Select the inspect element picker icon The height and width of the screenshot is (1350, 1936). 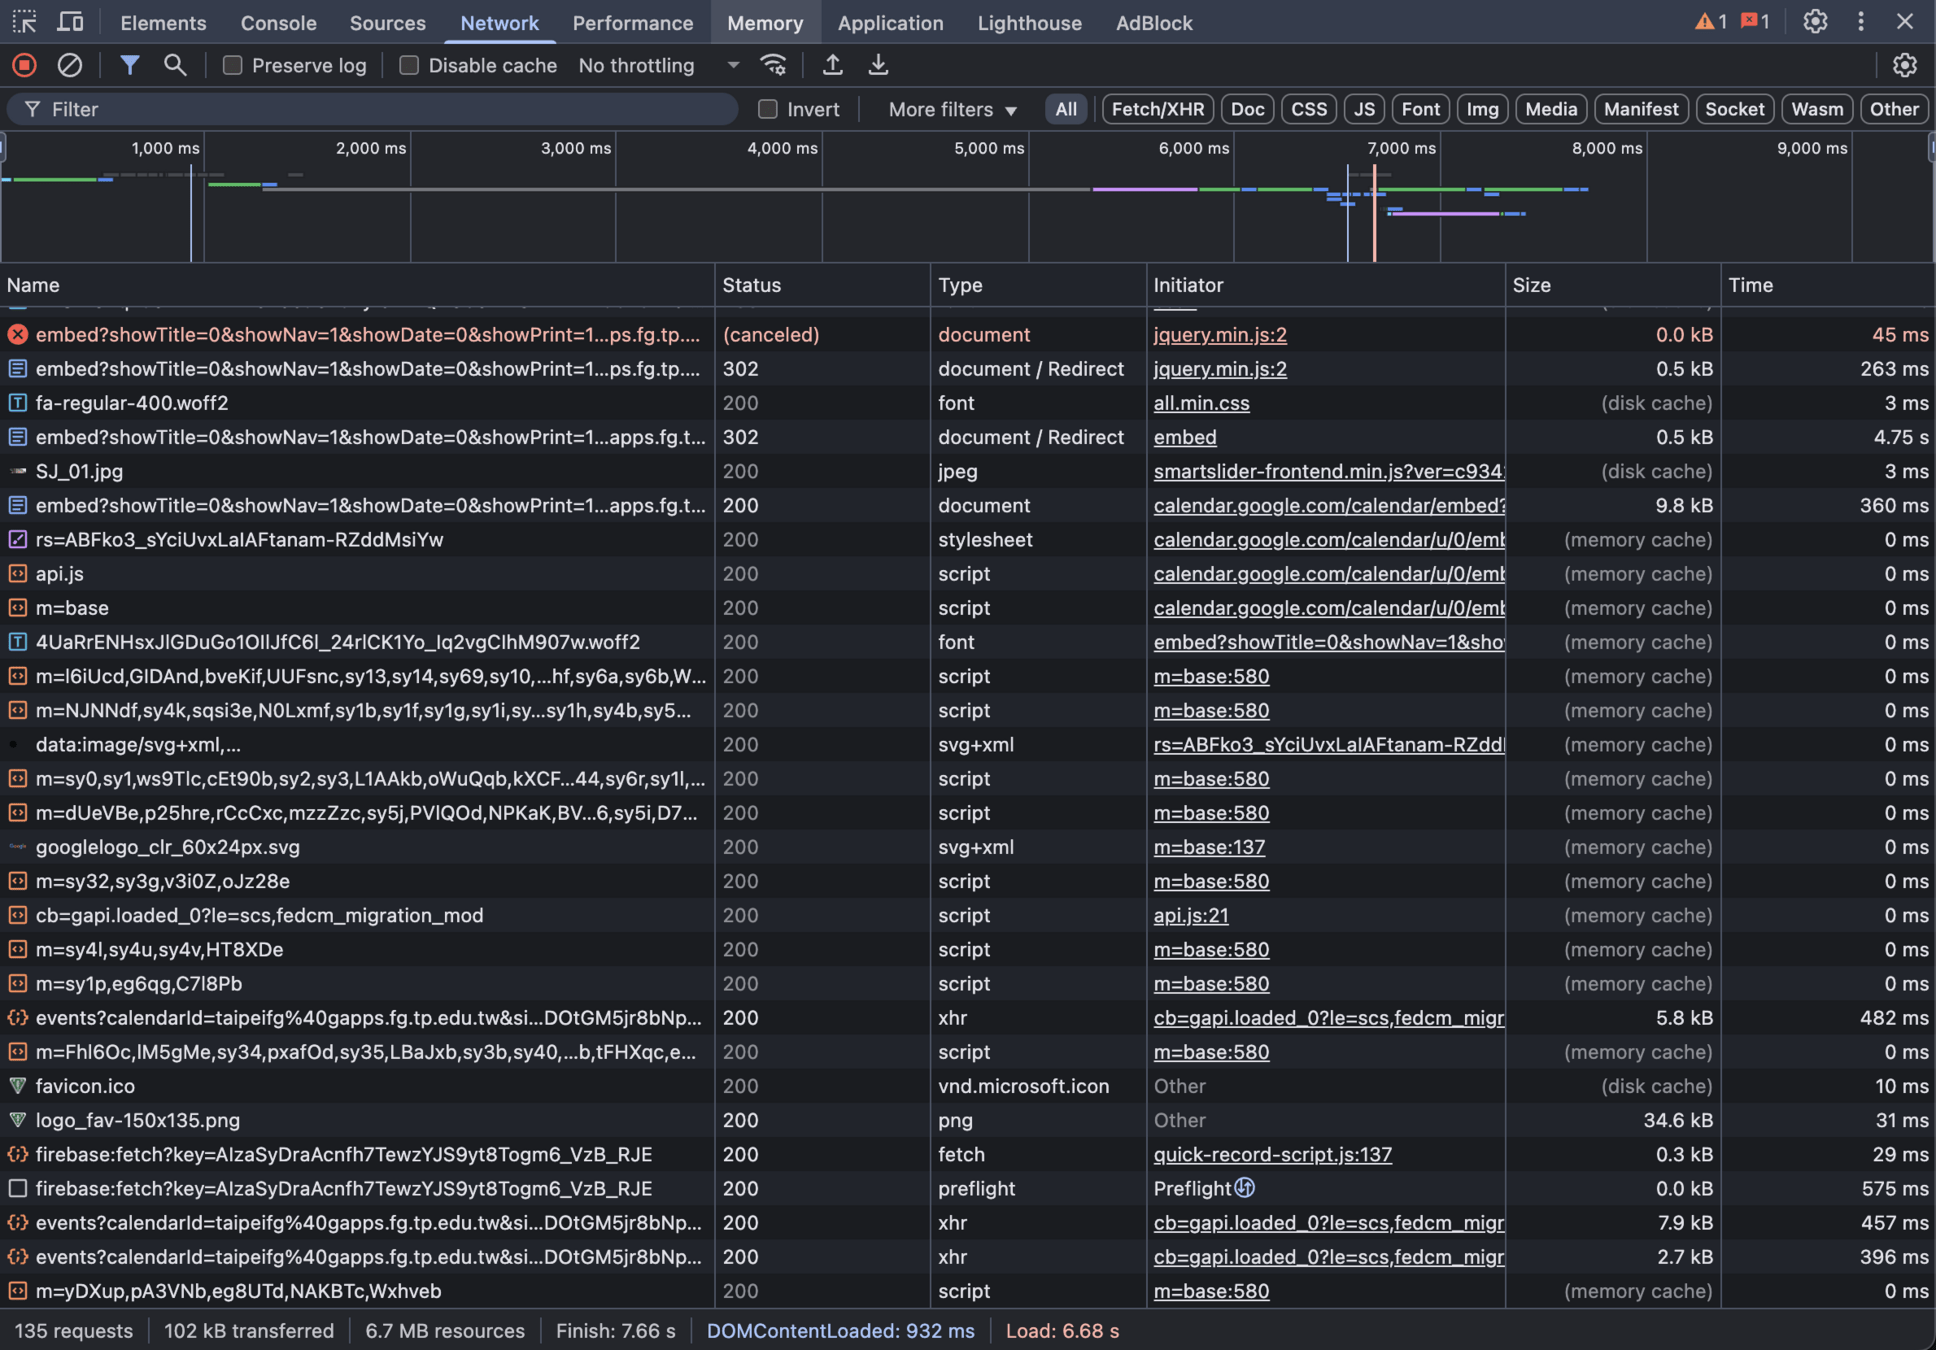[x=24, y=22]
